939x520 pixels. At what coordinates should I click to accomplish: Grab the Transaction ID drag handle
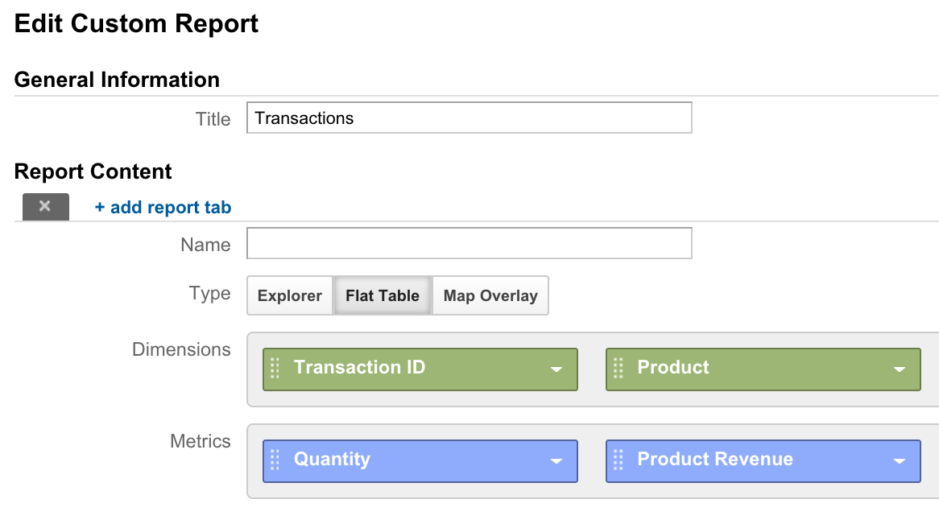click(275, 368)
